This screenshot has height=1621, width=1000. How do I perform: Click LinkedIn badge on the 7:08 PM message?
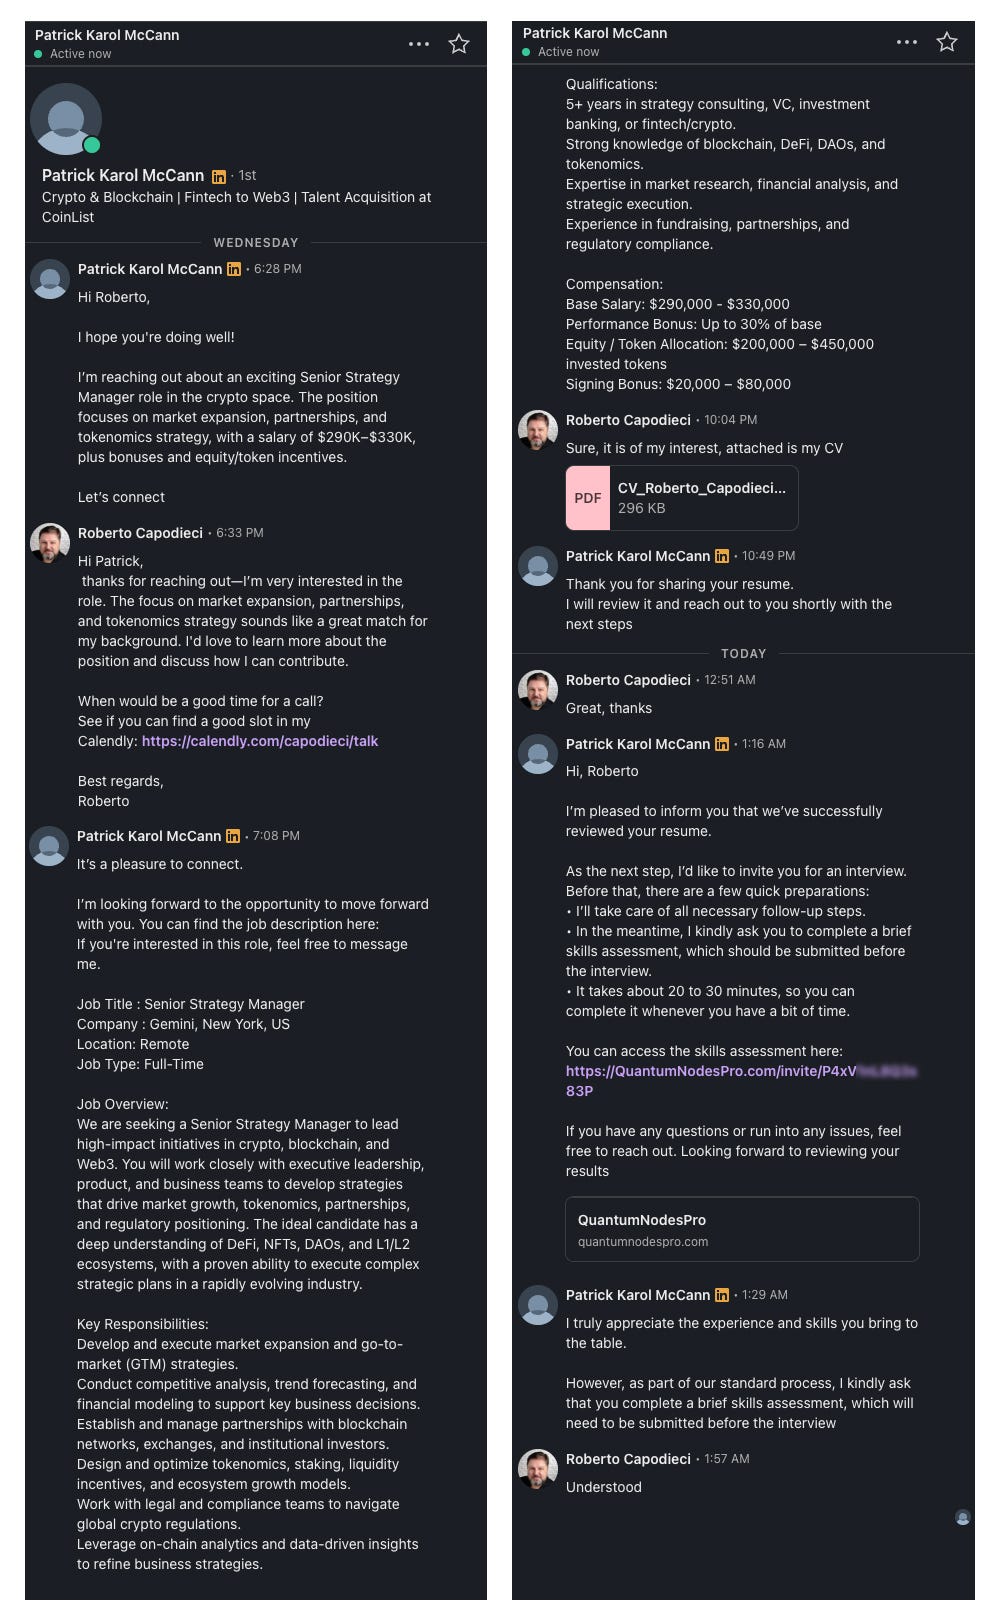(233, 836)
